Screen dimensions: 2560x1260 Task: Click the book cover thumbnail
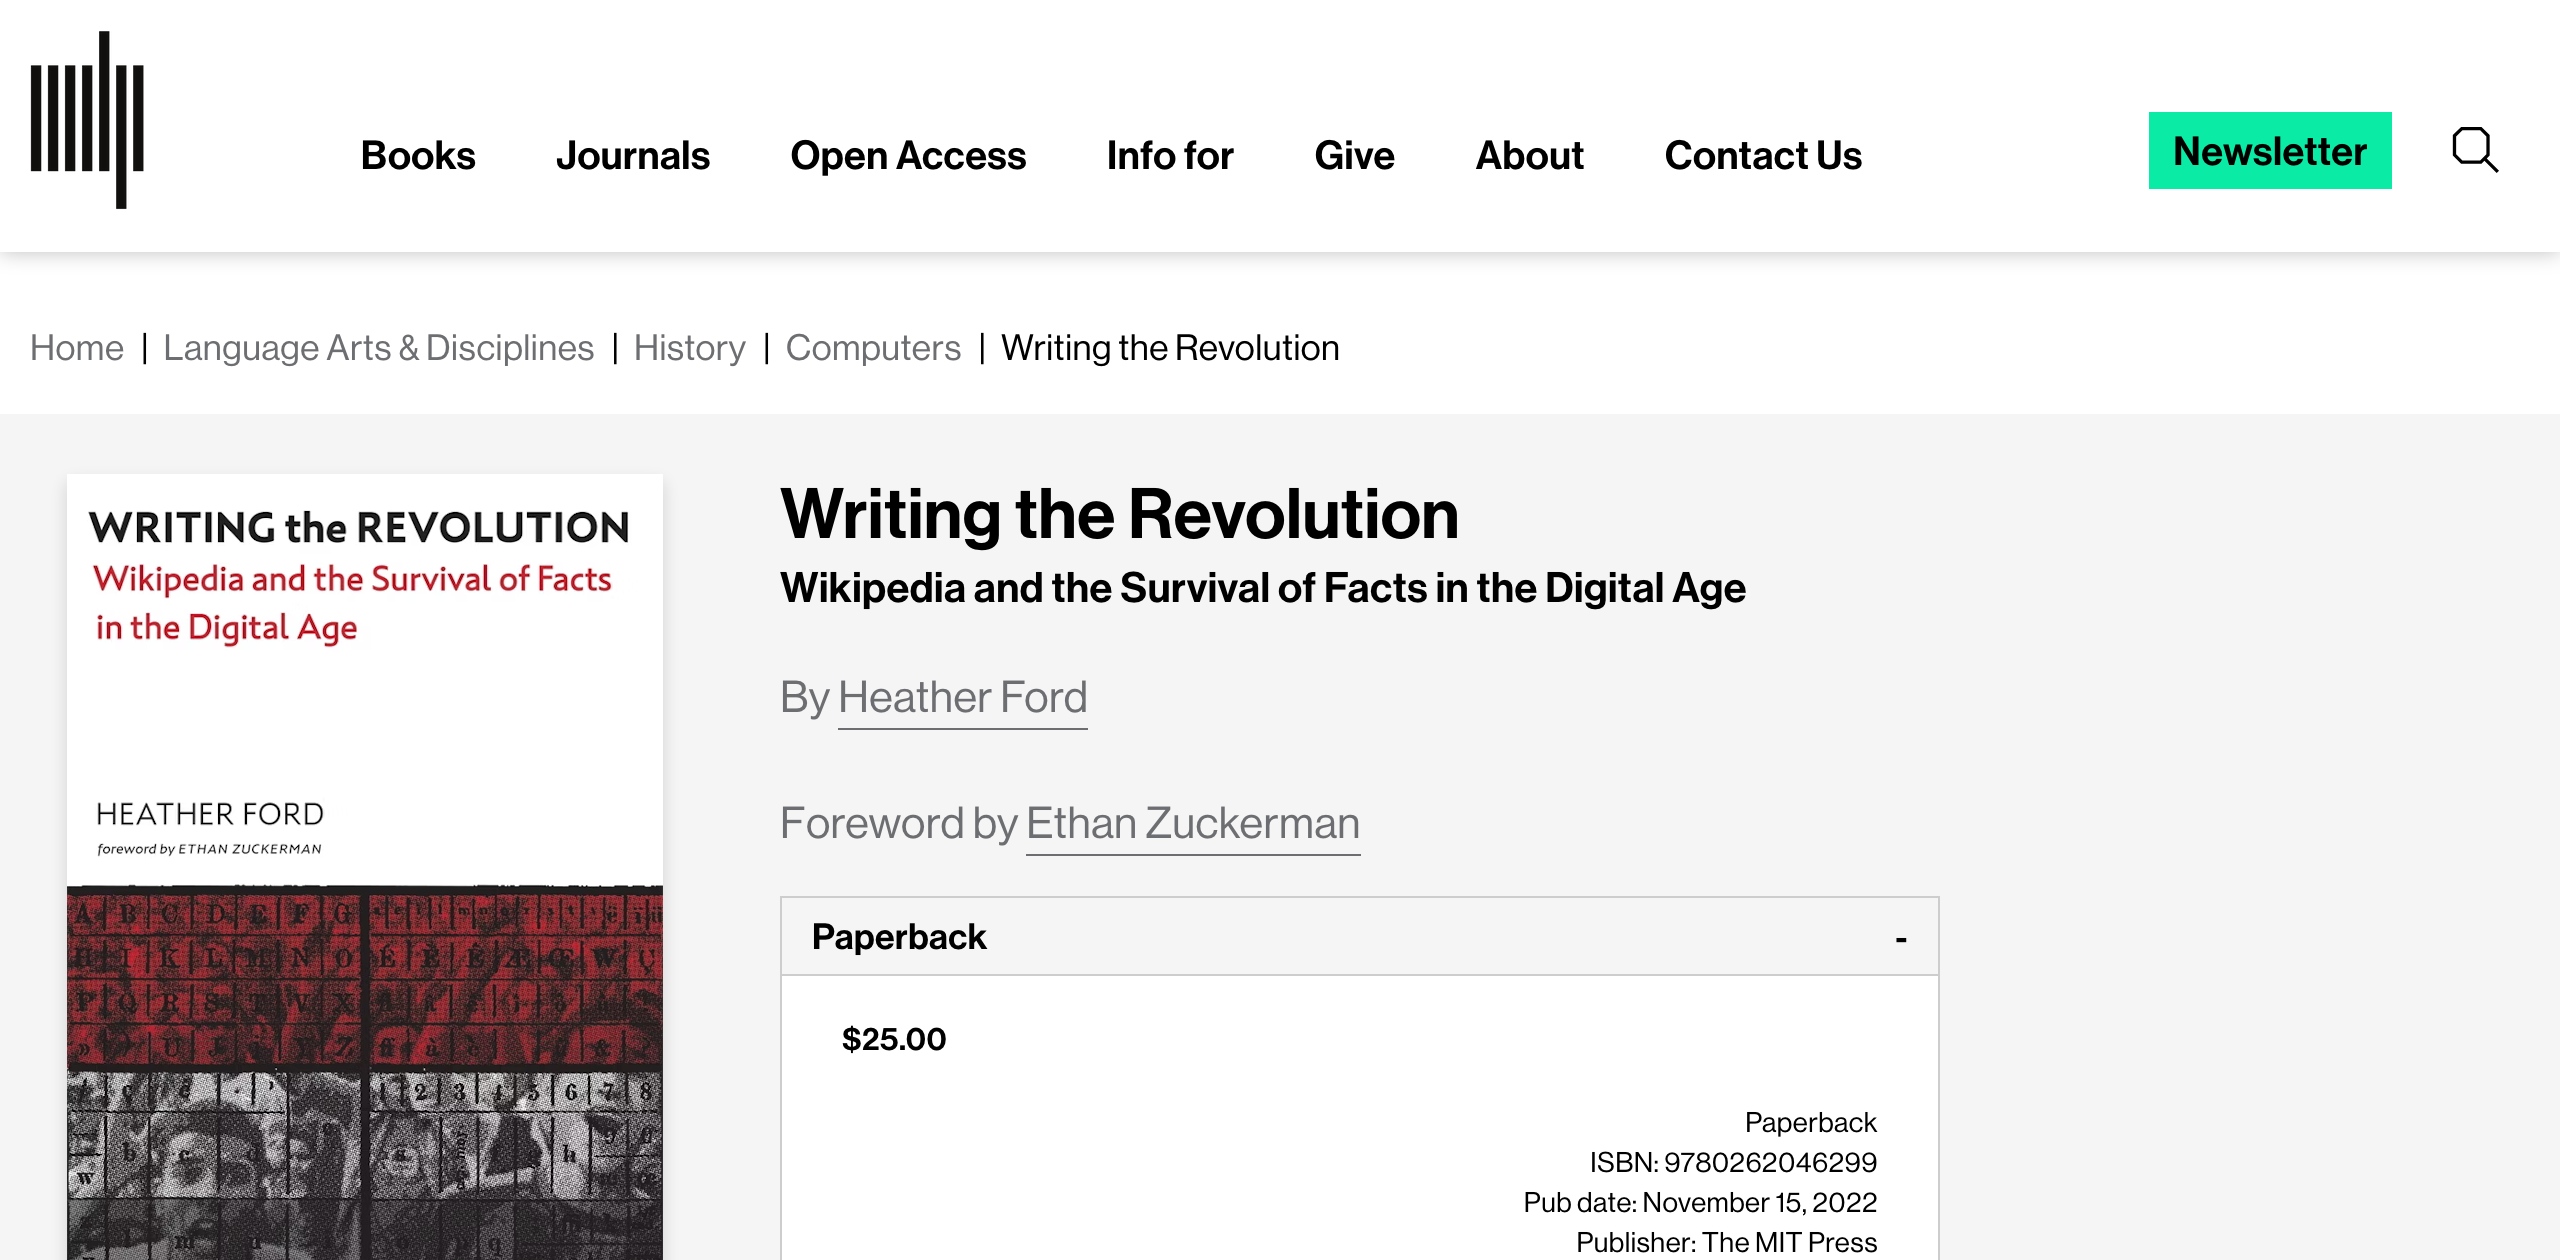pos(365,866)
